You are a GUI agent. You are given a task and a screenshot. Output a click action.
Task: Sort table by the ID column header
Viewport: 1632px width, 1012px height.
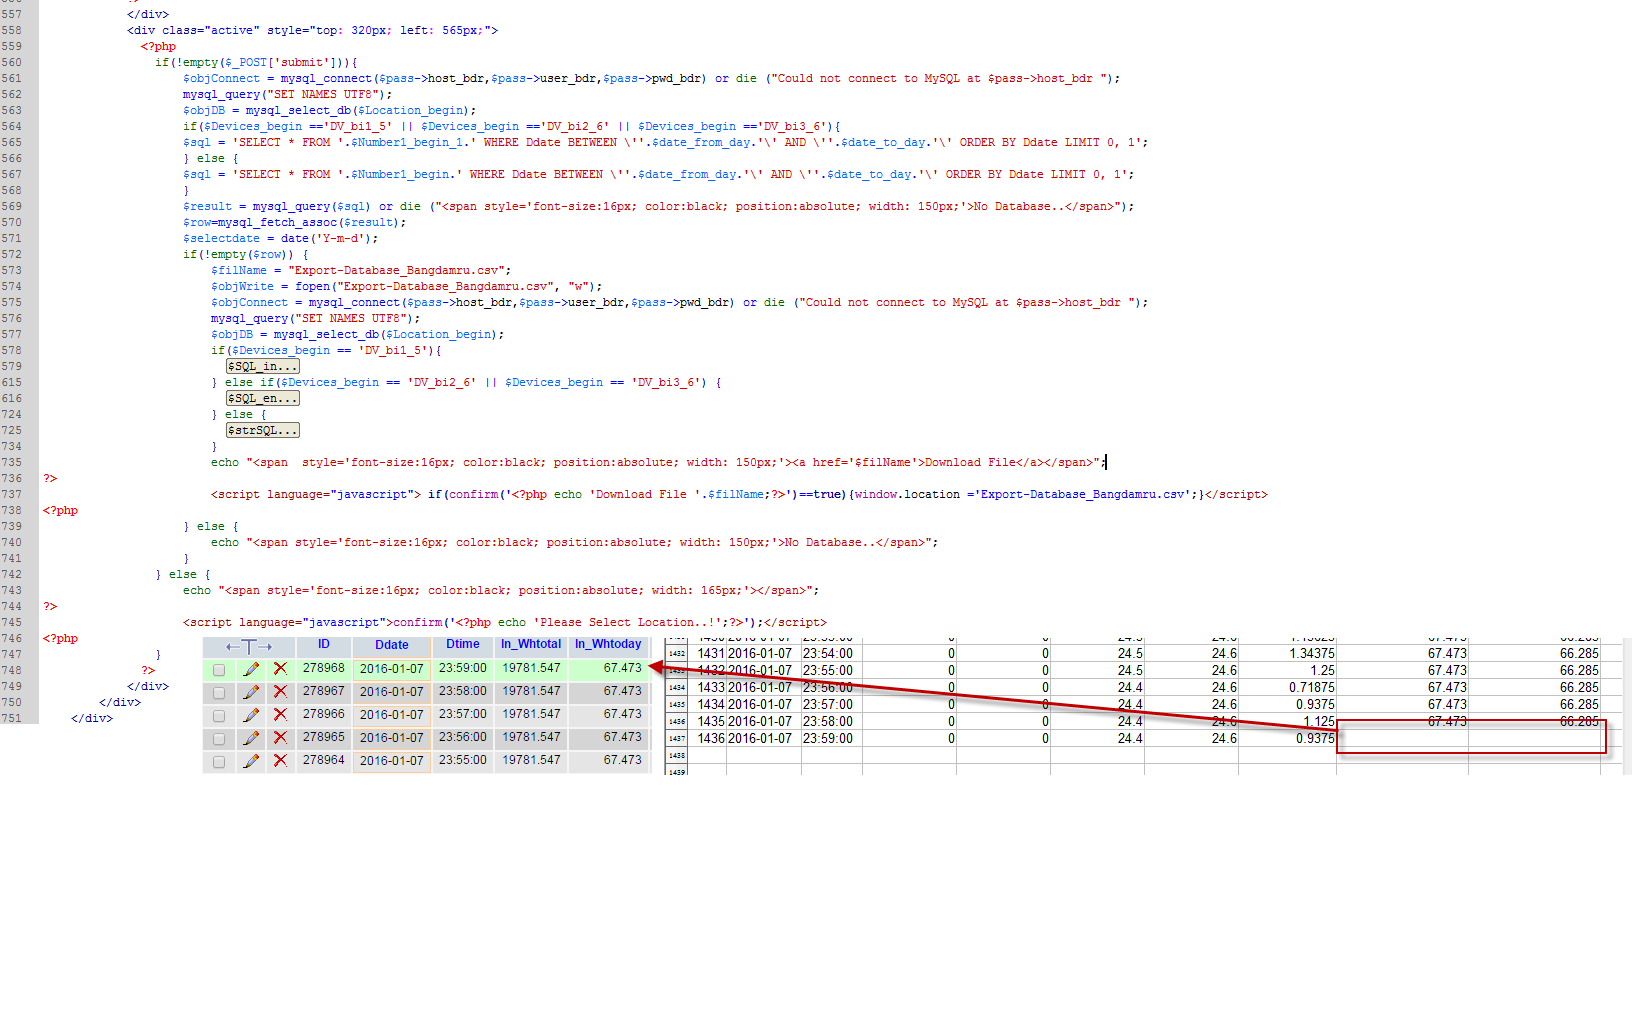(x=324, y=644)
